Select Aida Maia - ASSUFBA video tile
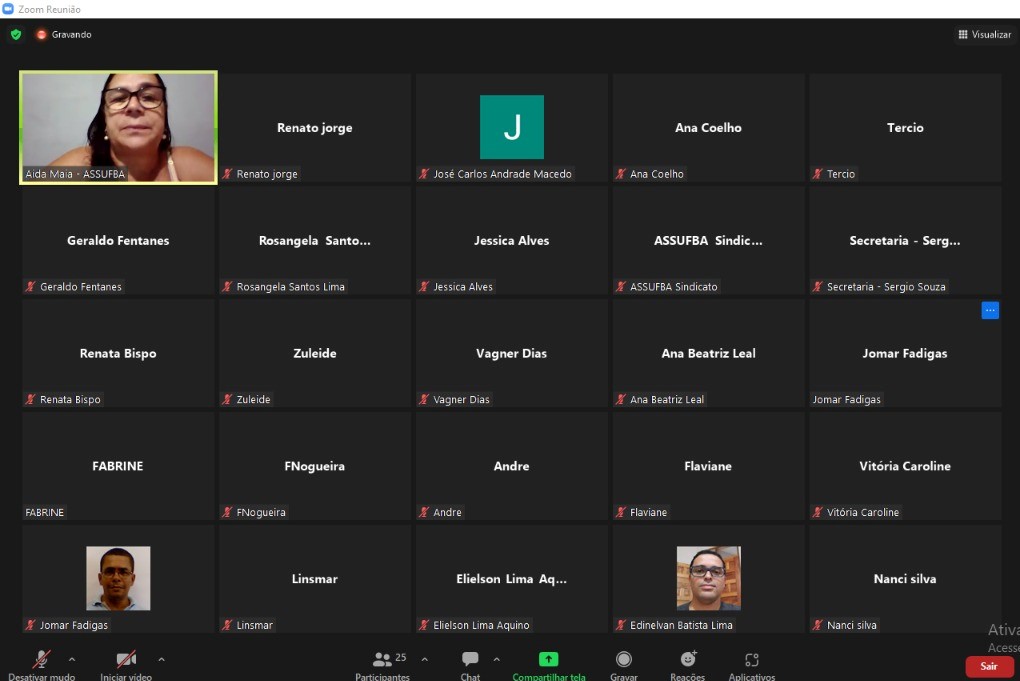 (118, 127)
